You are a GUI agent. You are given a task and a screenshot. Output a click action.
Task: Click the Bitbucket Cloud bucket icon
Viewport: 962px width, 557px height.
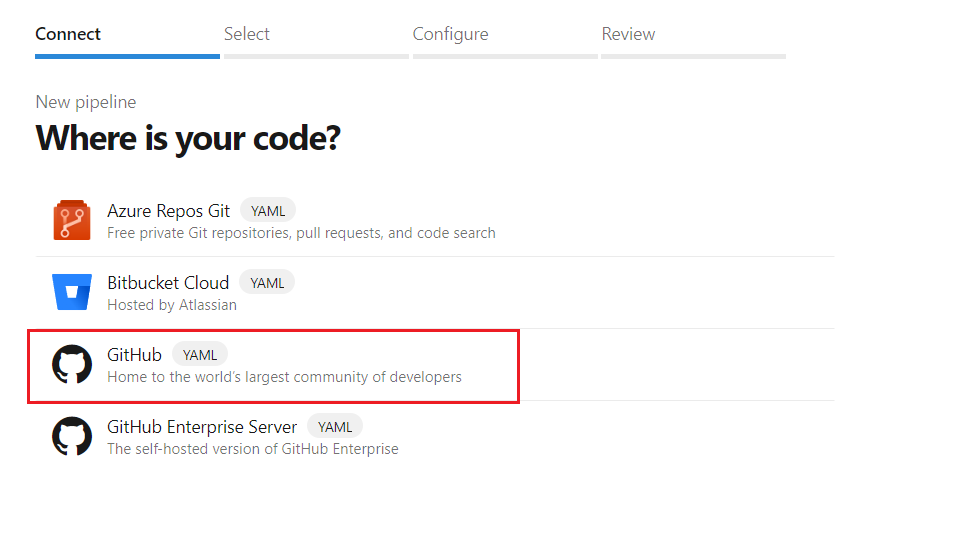[72, 292]
